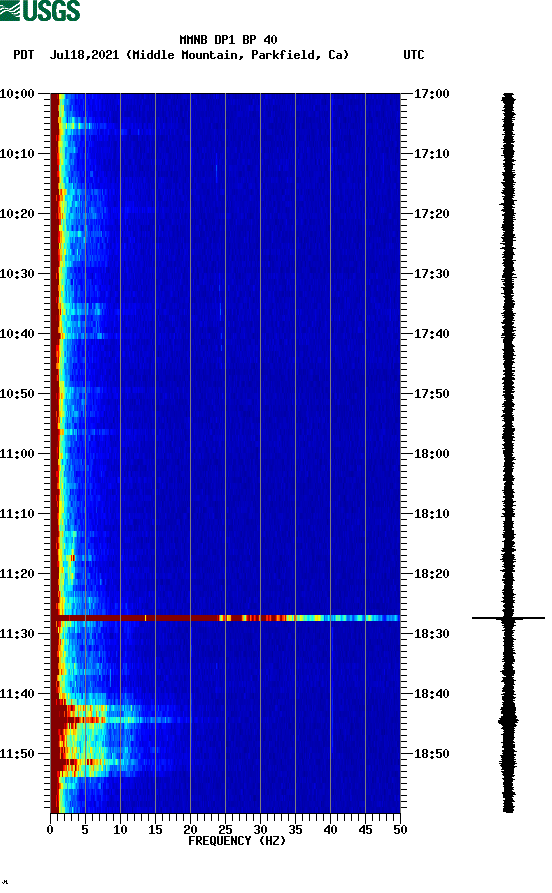Screen dimensions: 552x893
Task: Click the 18:20 UTC time label
Action: pyautogui.click(x=431, y=574)
